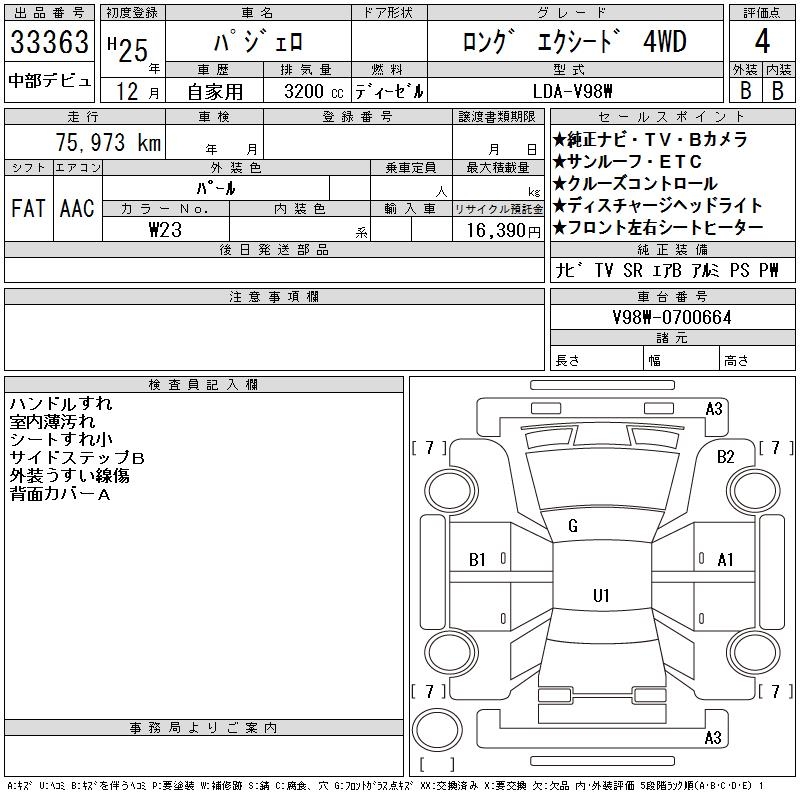This screenshot has width=800, height=800.
Task: Select the U1 dent mark on the roof
Action: [x=601, y=595]
